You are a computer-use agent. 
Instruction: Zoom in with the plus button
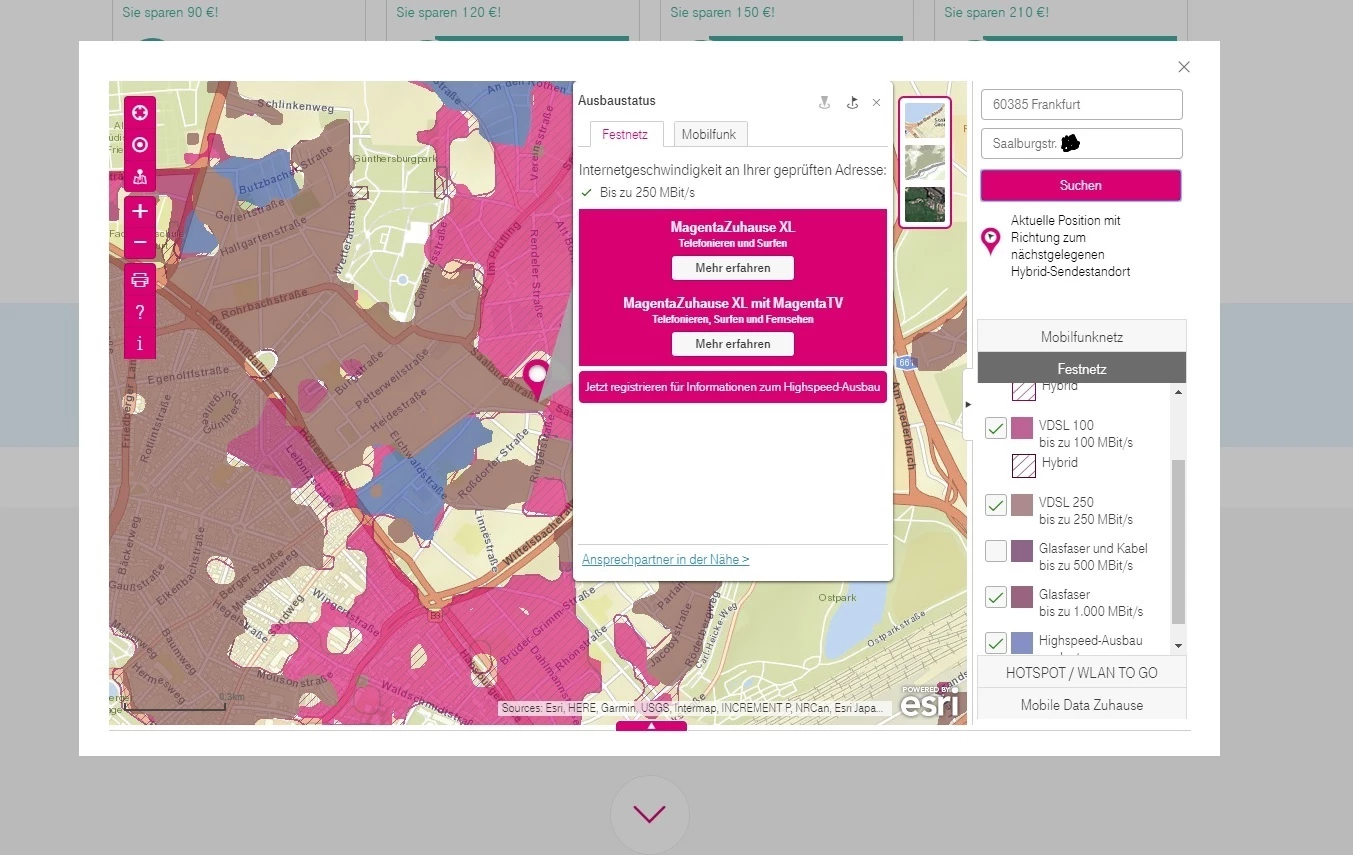140,211
